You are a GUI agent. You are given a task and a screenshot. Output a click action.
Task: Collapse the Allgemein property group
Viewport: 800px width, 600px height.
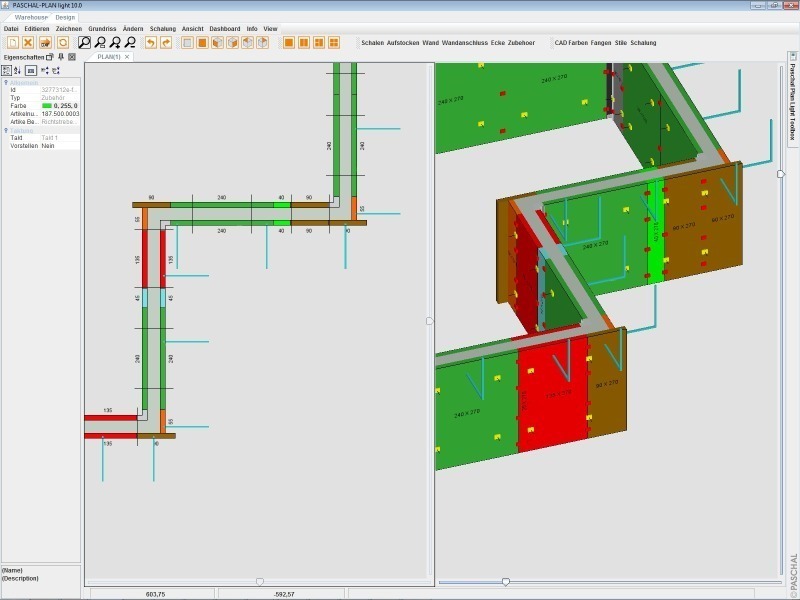click(x=6, y=82)
